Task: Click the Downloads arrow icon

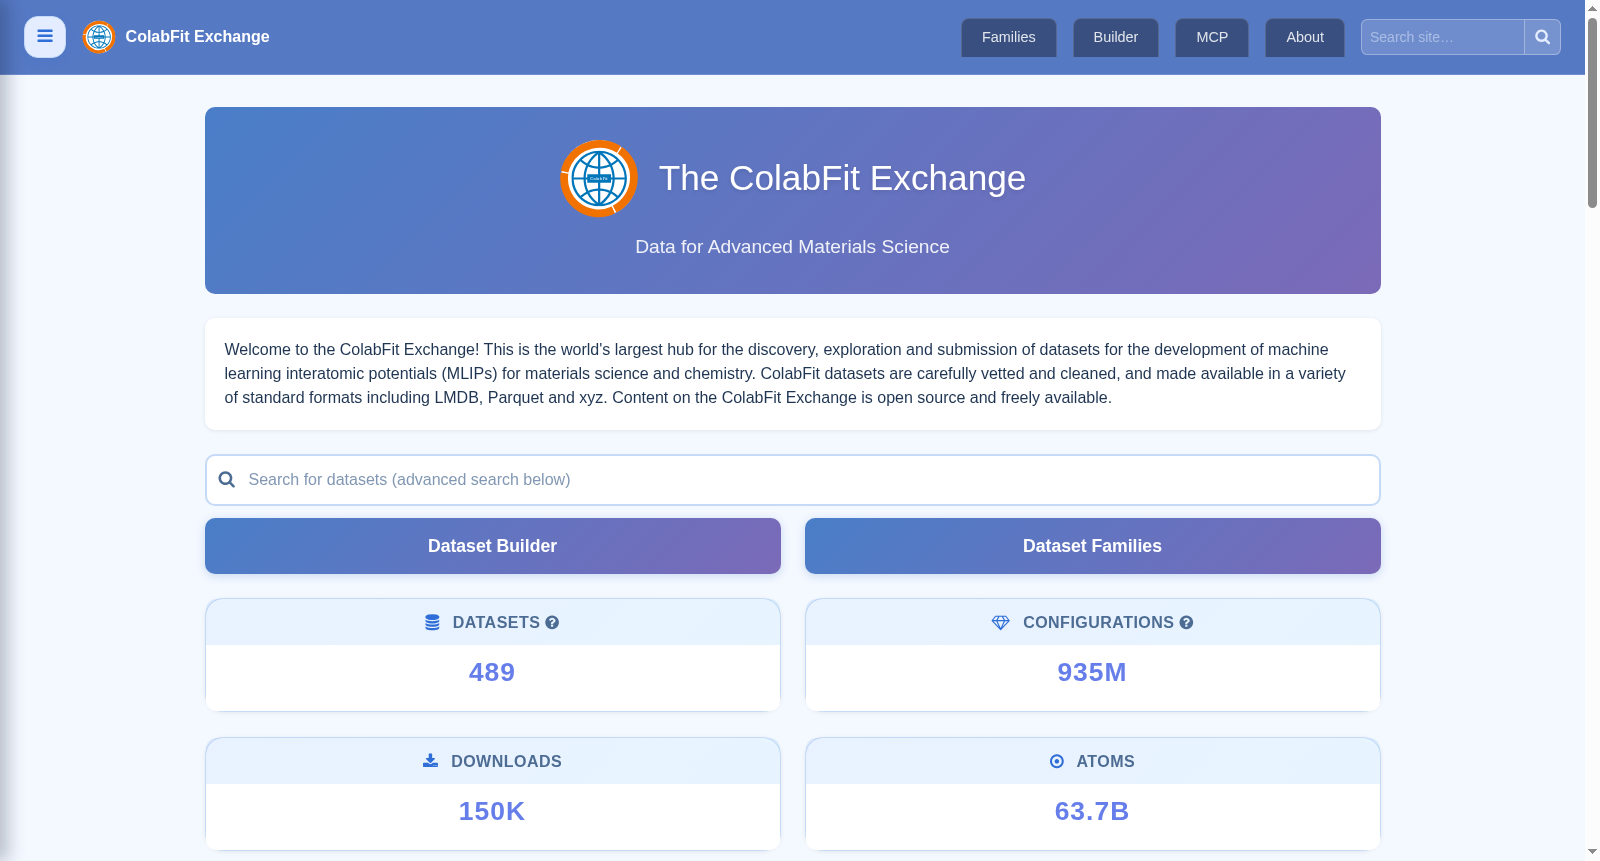Action: (x=430, y=761)
